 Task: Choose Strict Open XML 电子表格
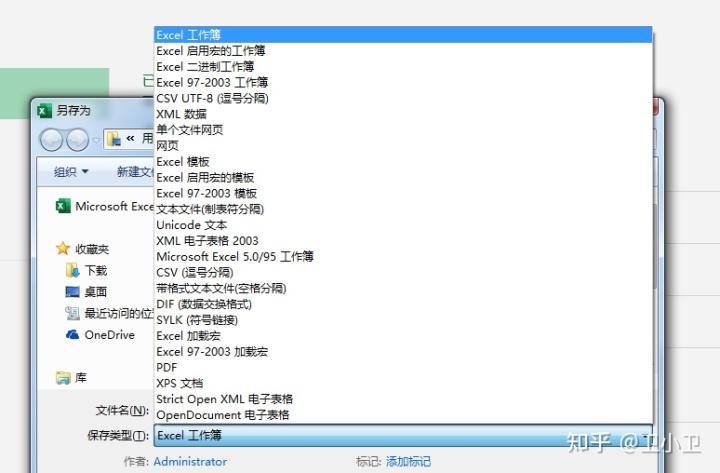coord(403,399)
